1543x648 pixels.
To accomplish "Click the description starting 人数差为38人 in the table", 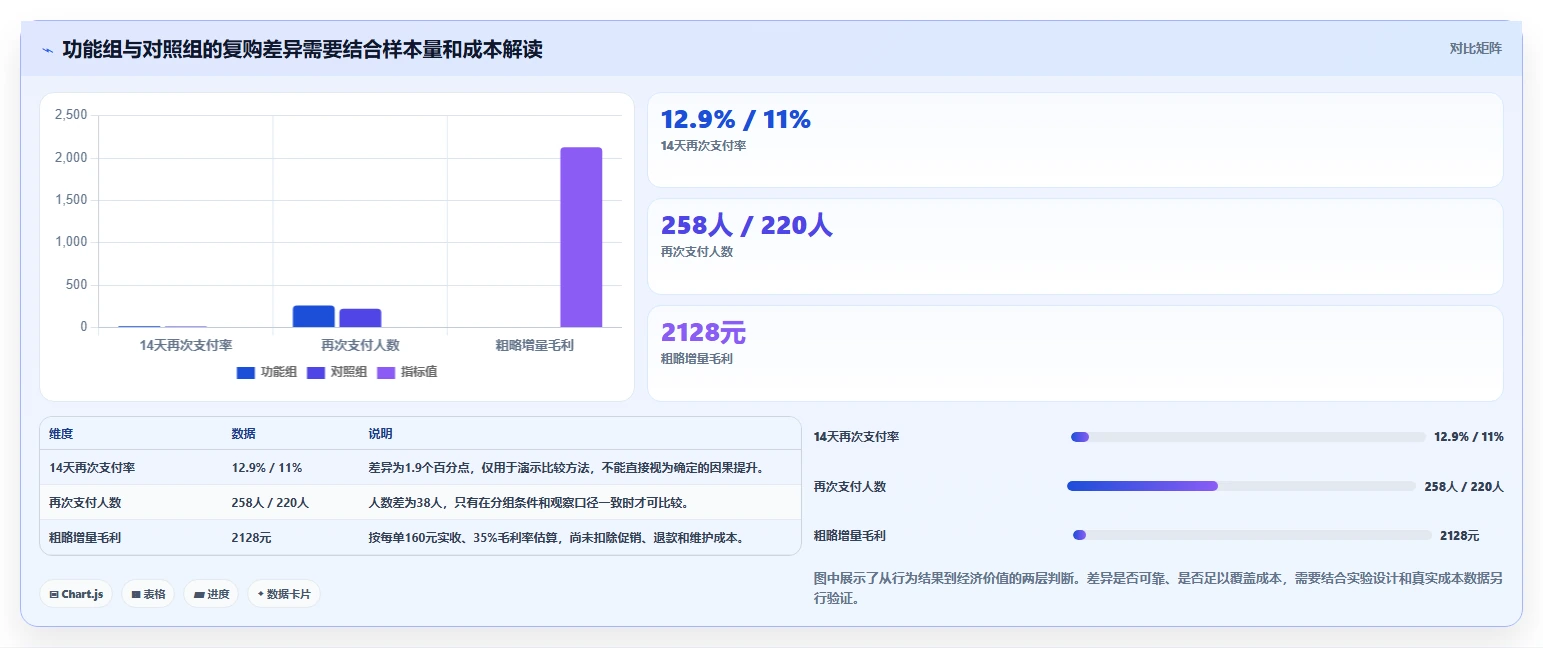I will 528,503.
